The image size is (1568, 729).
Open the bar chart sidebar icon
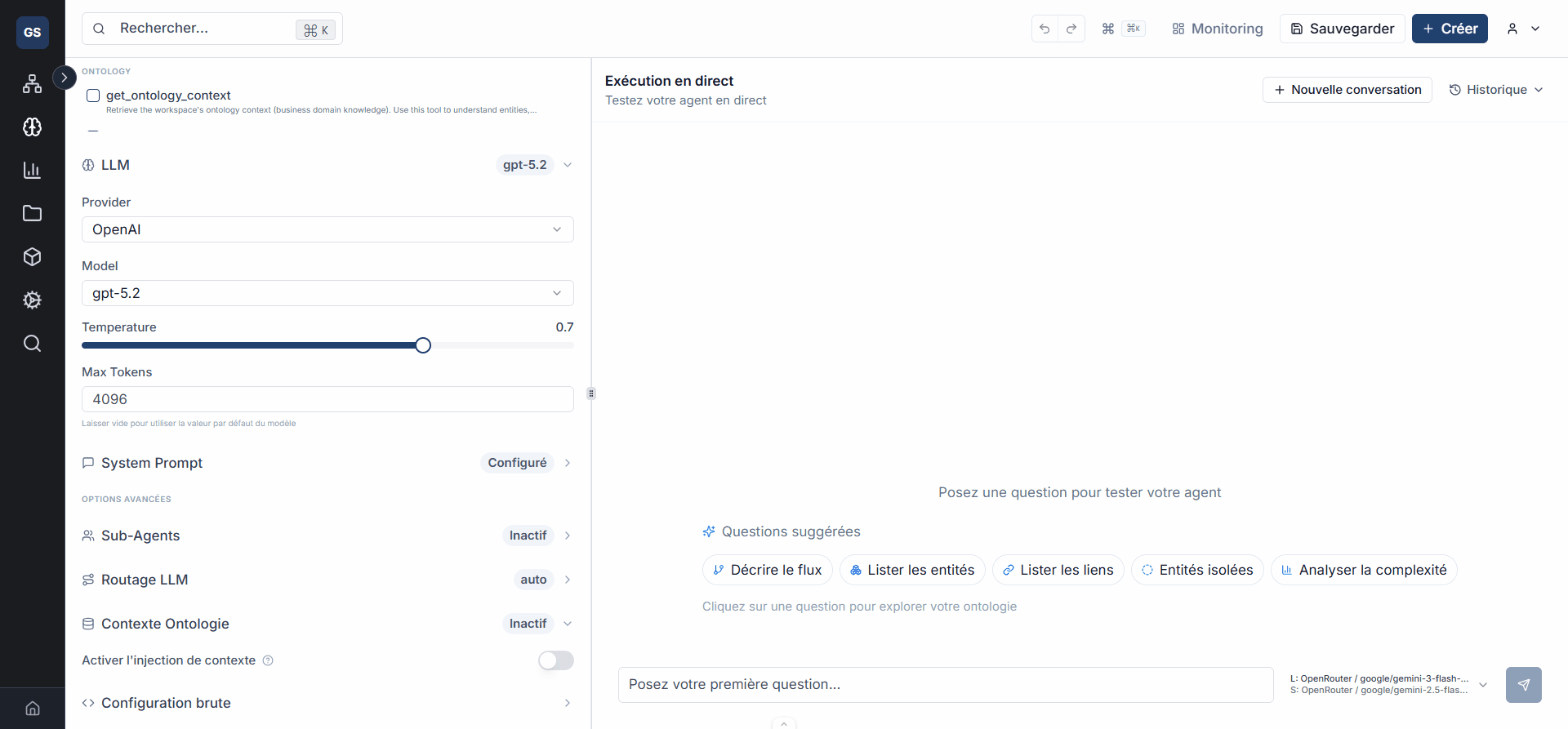click(32, 170)
